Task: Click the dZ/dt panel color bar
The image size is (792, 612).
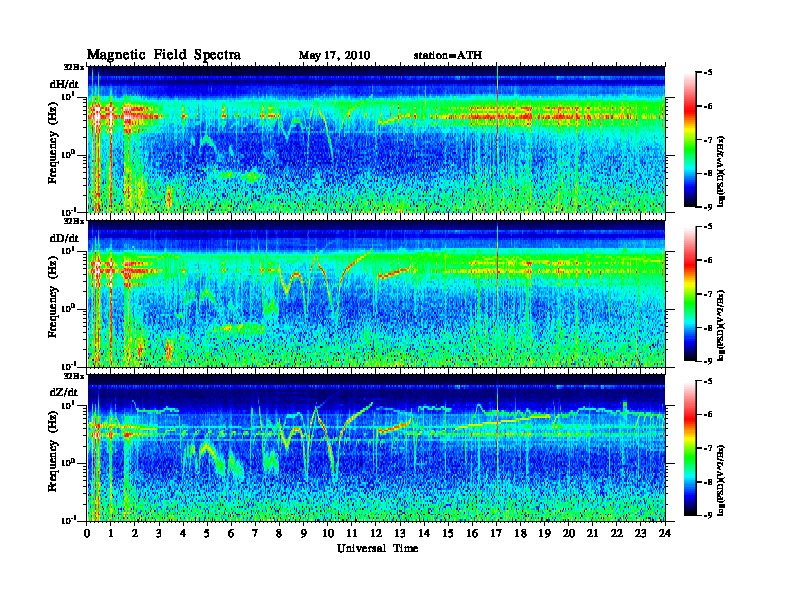Action: [x=690, y=448]
